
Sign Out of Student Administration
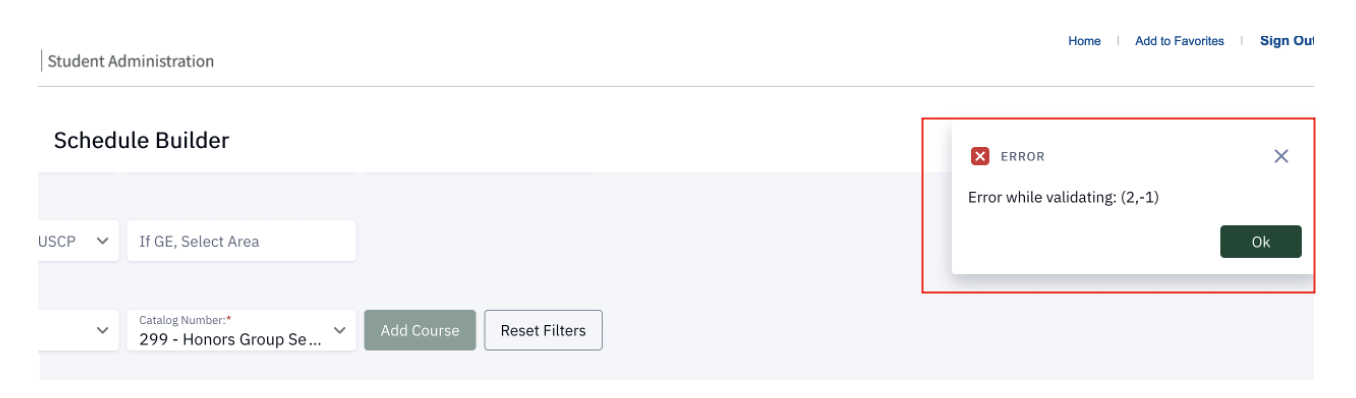pyautogui.click(x=1287, y=41)
